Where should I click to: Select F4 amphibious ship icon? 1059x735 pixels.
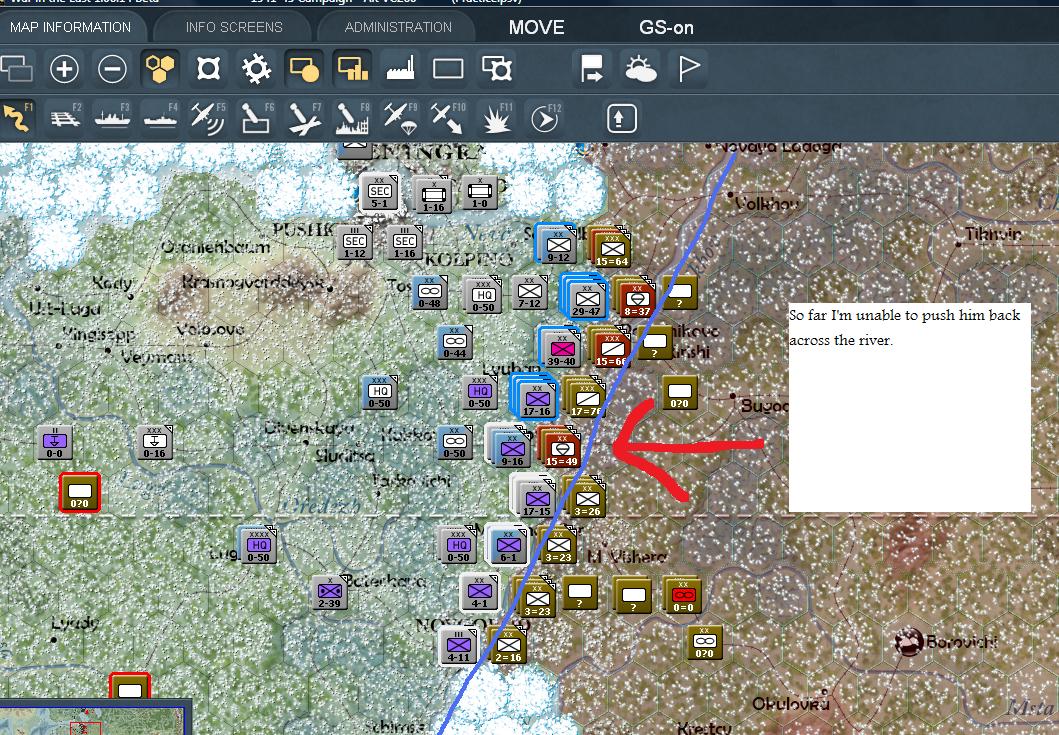click(160, 118)
